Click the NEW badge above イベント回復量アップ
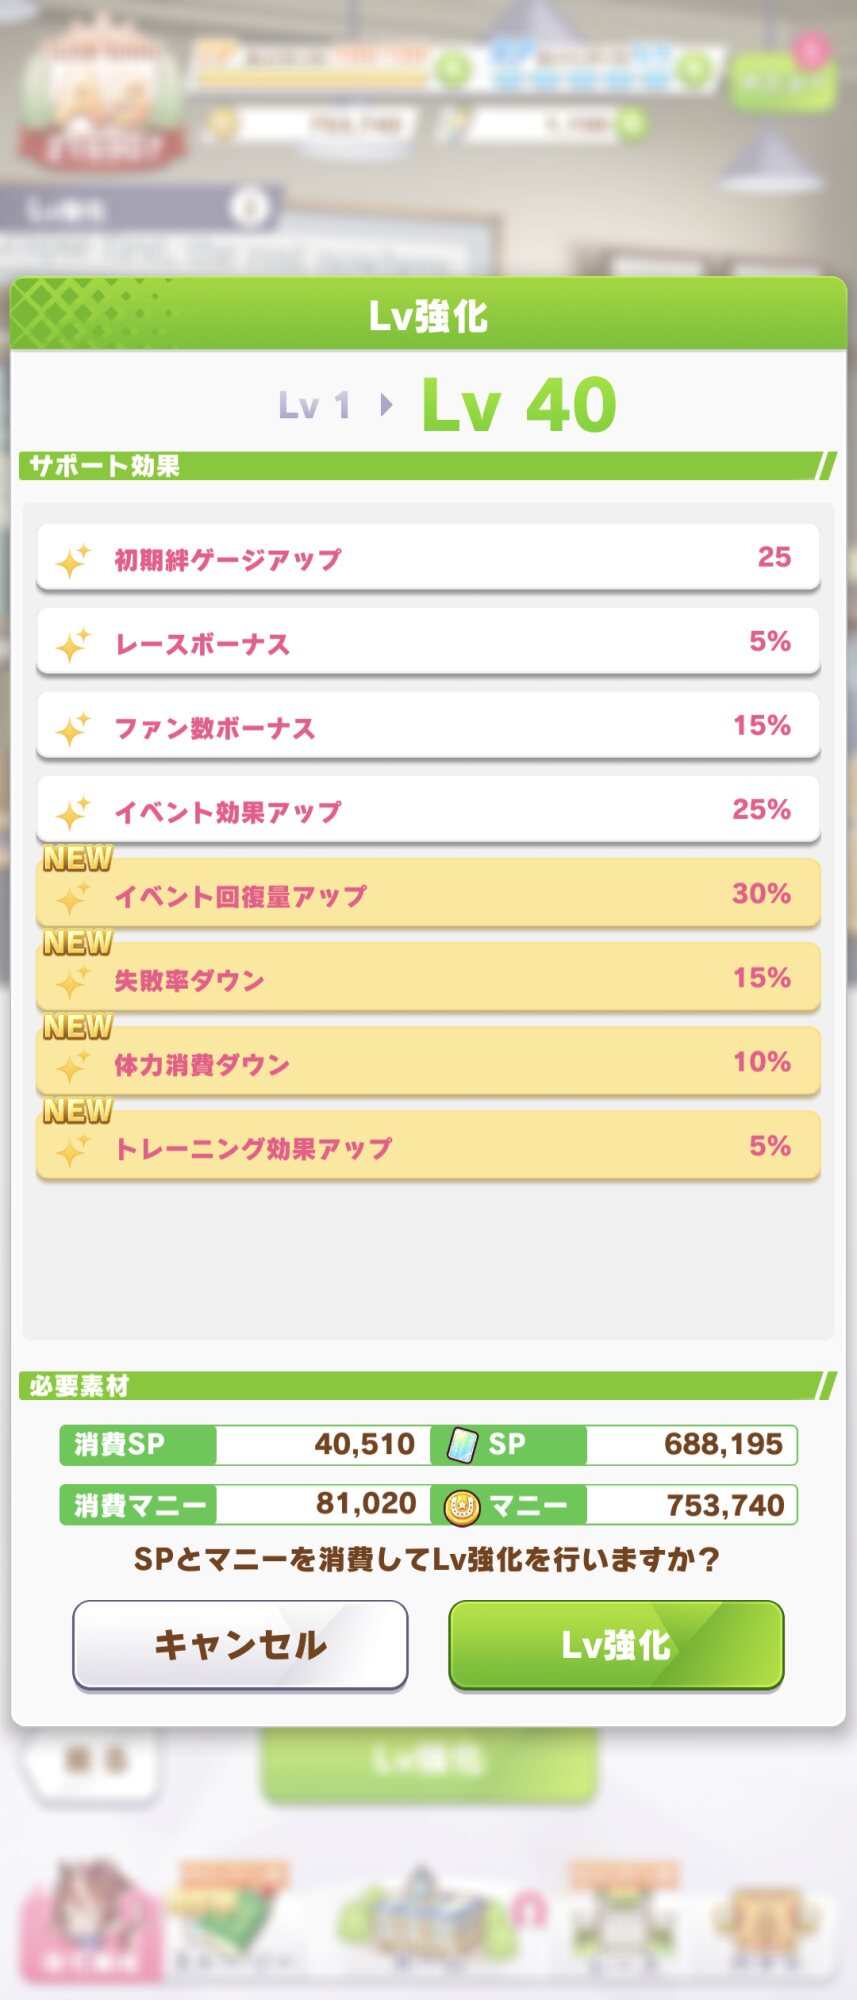 (77, 859)
